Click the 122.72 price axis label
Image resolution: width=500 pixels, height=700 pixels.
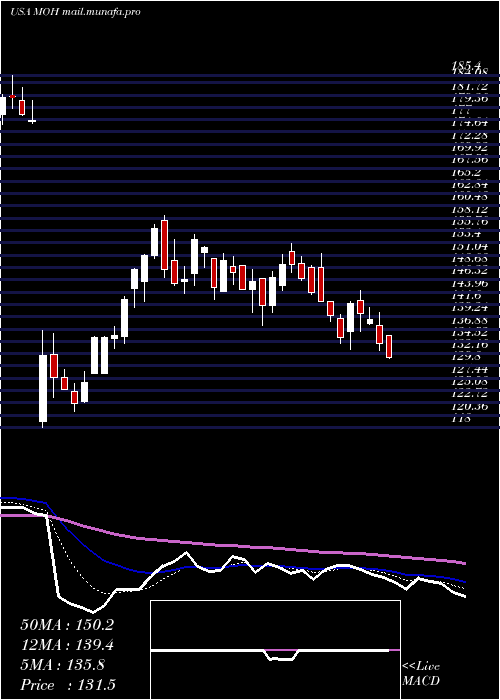[x=469, y=395]
